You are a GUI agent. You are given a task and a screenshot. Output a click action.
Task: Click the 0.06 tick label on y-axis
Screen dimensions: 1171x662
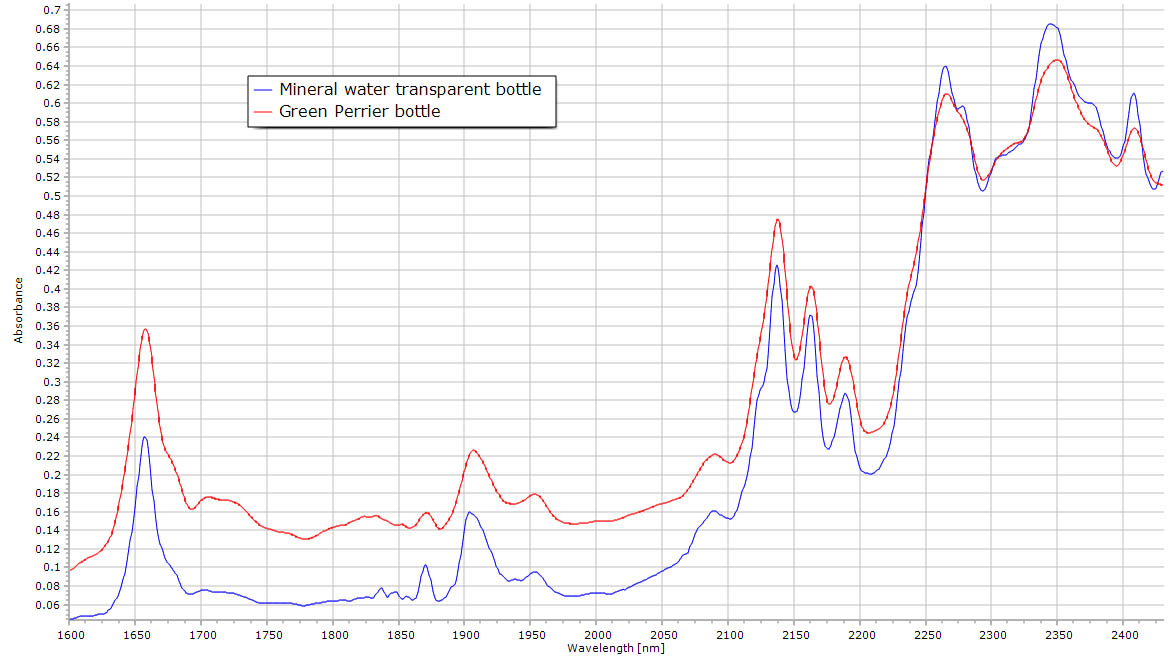49,605
